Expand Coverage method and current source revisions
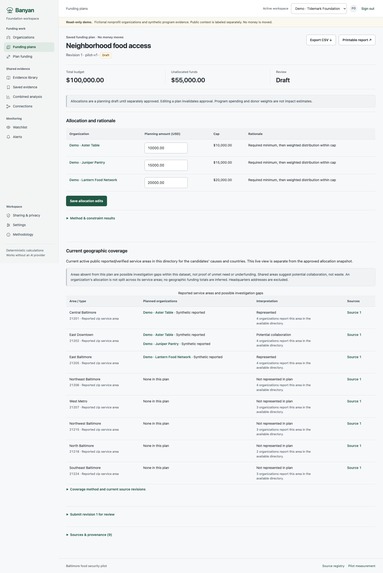 106,489
